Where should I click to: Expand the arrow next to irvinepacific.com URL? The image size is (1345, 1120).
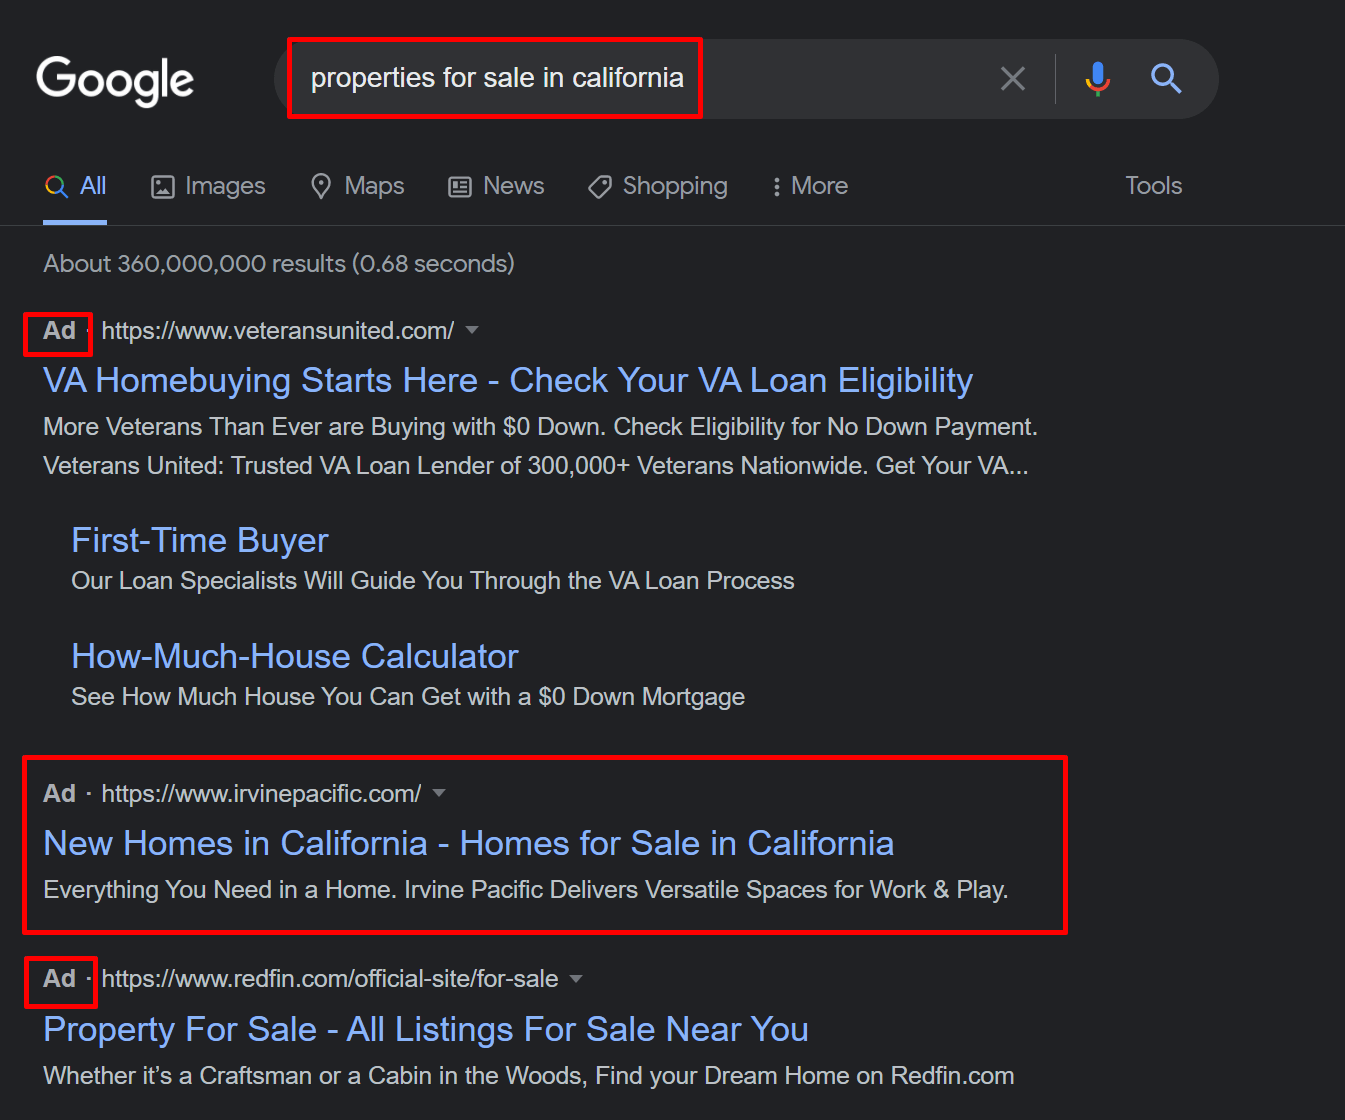[x=439, y=793]
